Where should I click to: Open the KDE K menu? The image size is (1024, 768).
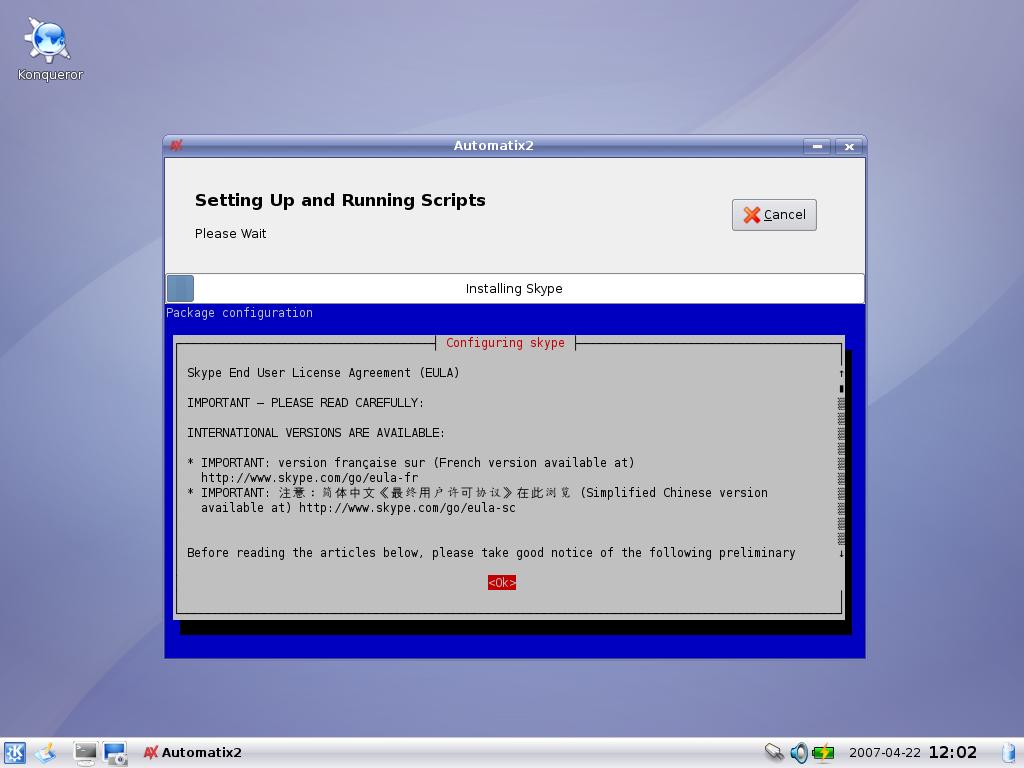pos(14,753)
